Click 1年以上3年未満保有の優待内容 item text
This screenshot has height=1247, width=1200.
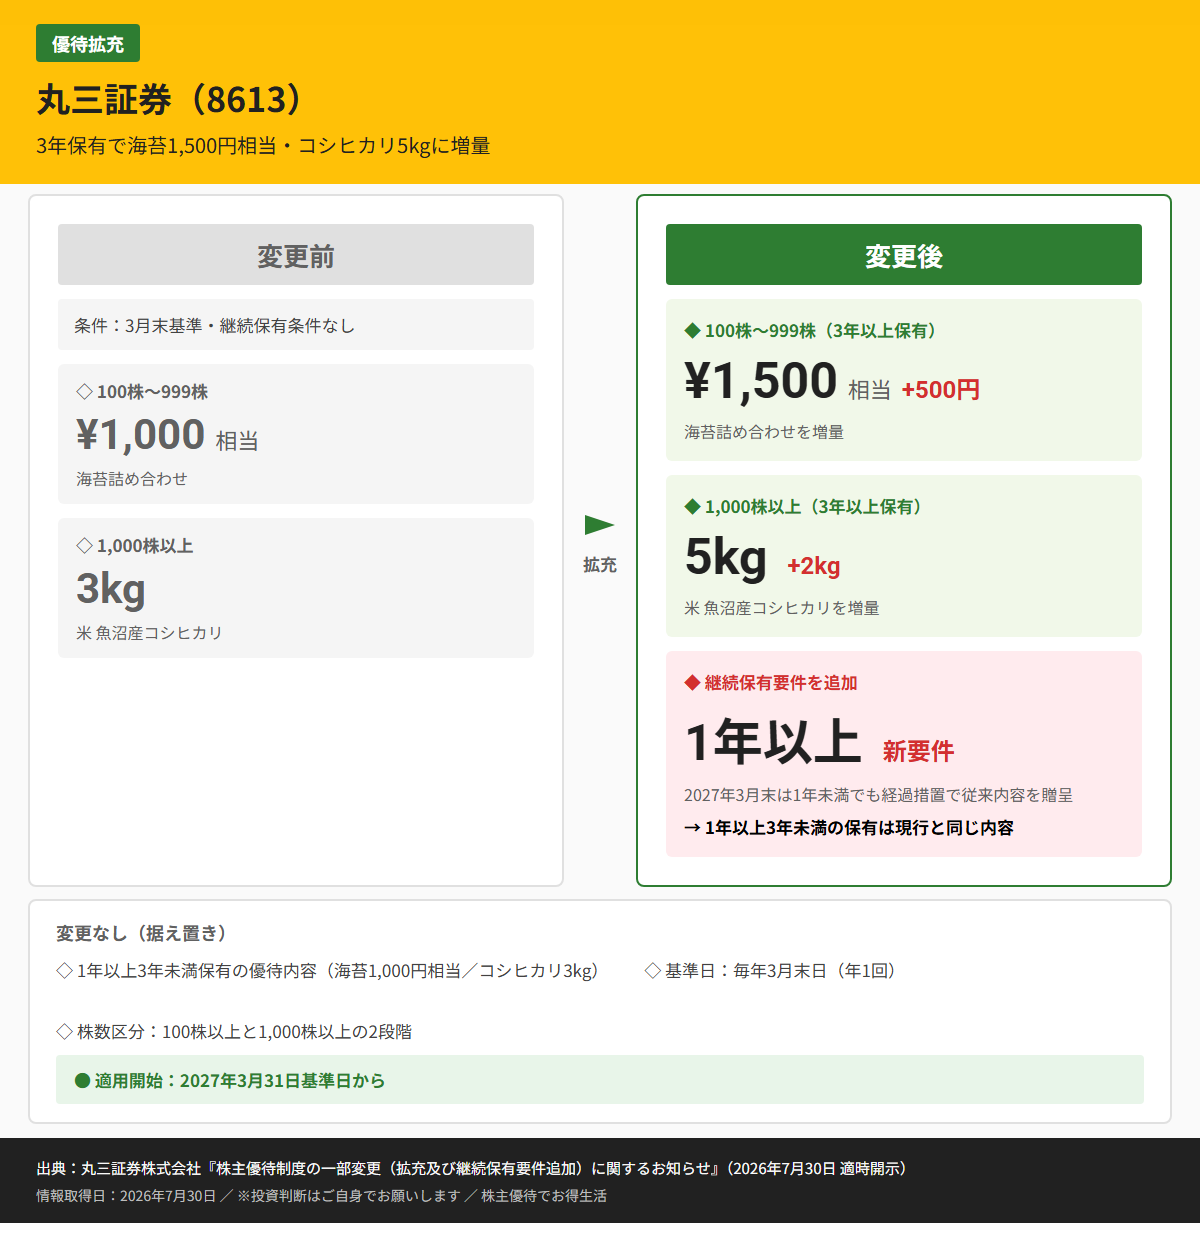pos(338,971)
